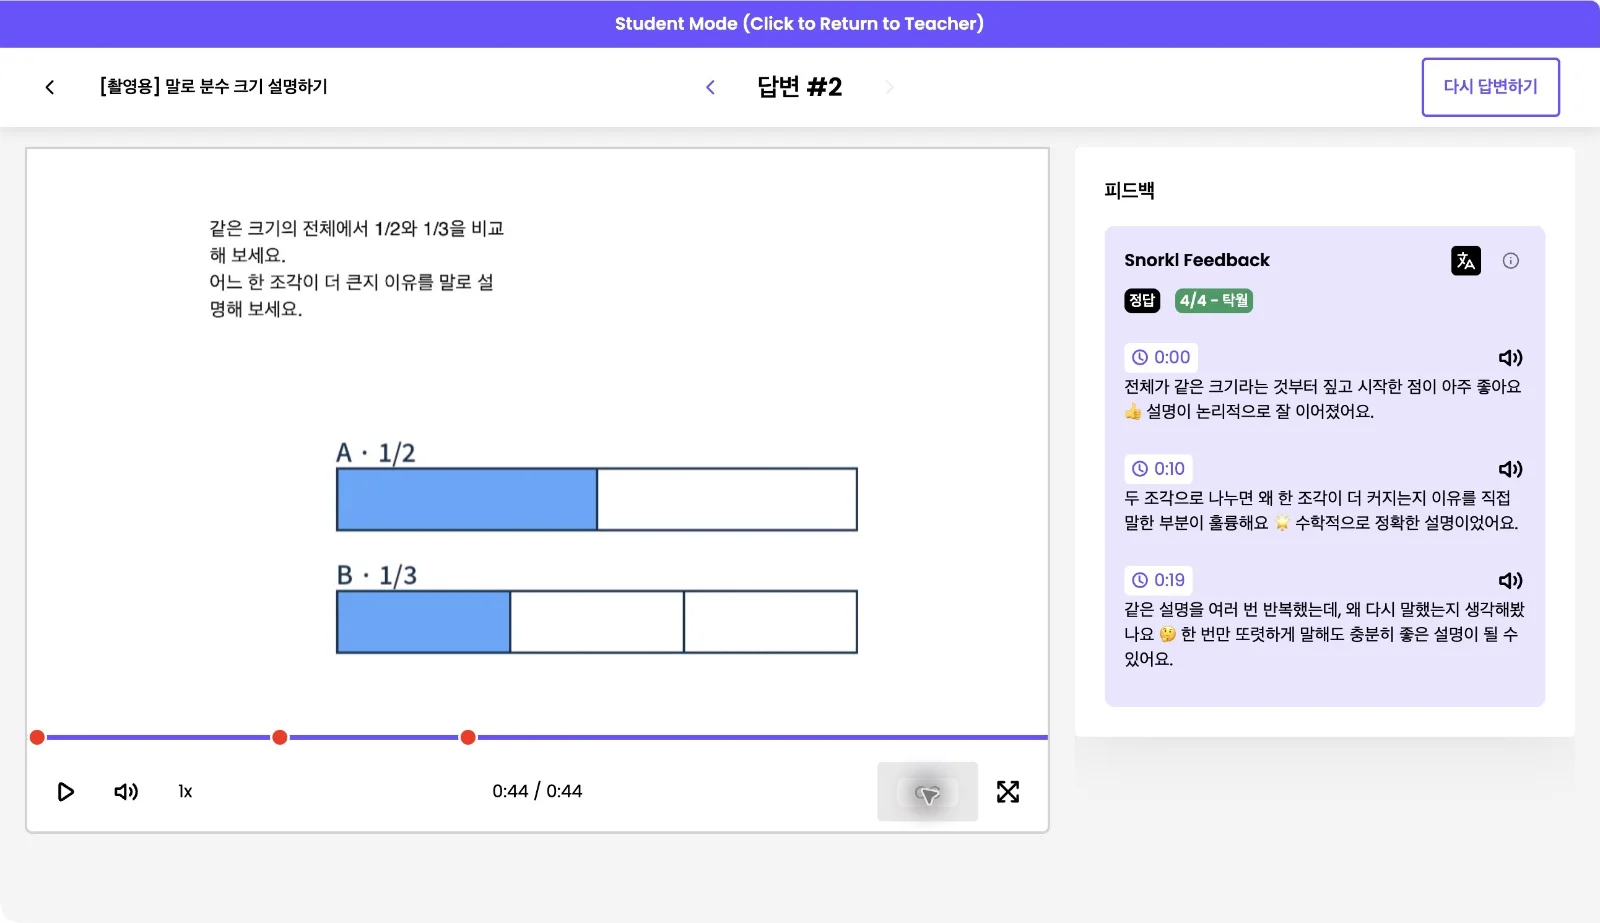This screenshot has height=923, width=1600.
Task: Click the feedback text starting 두 조각으로 나누면
Action: [1321, 510]
